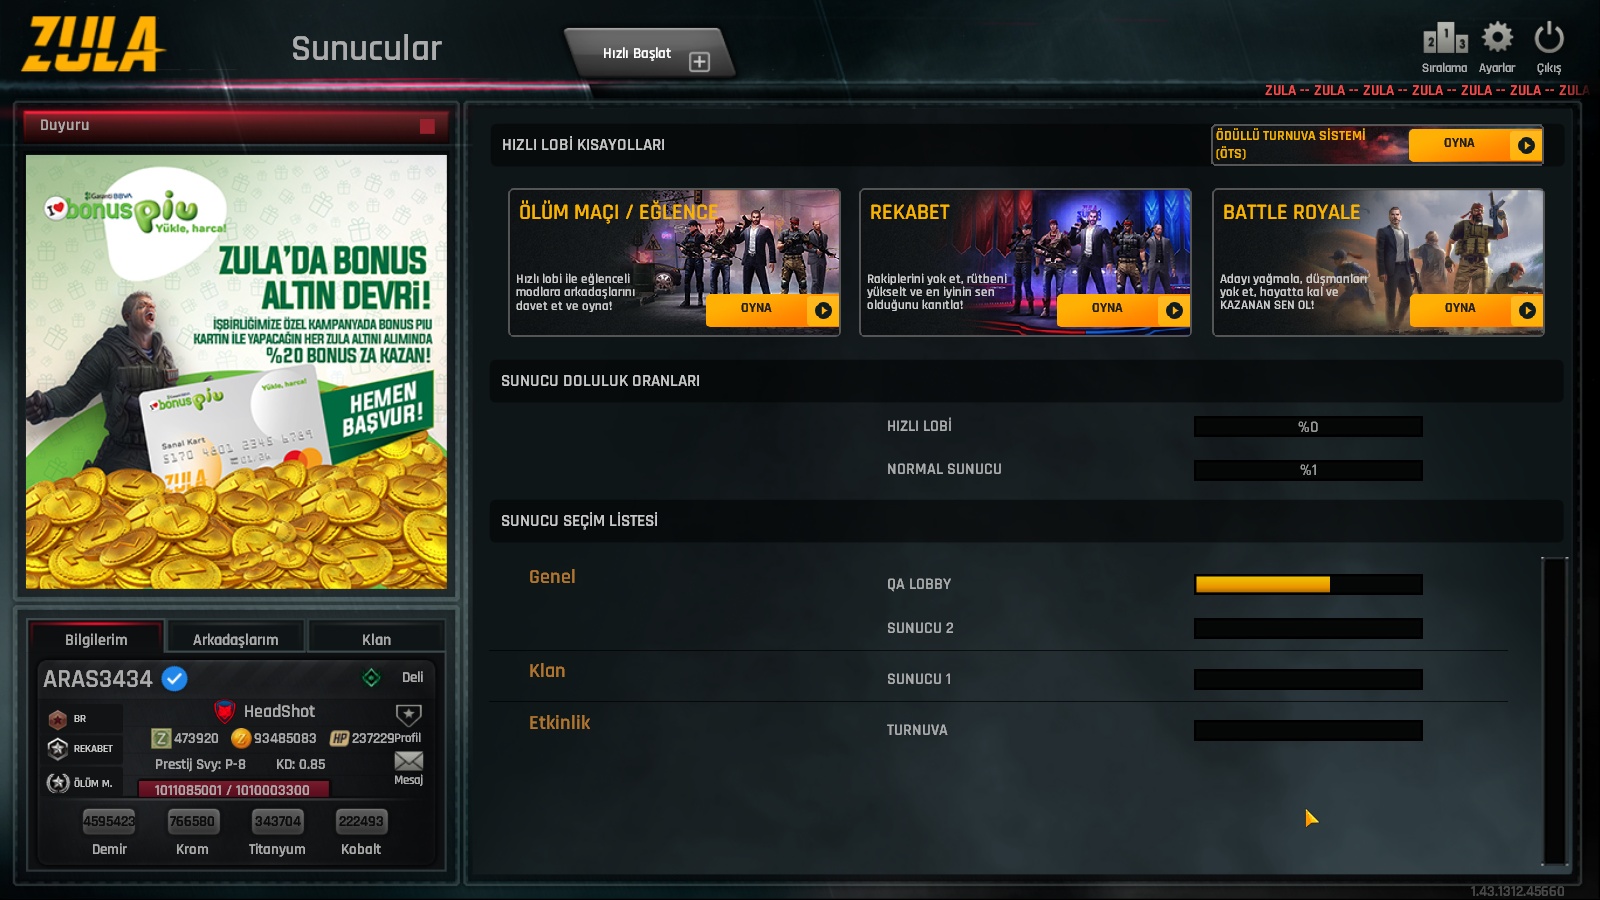Expand the Genel server category
Image resolution: width=1600 pixels, height=900 pixels.
(x=552, y=577)
